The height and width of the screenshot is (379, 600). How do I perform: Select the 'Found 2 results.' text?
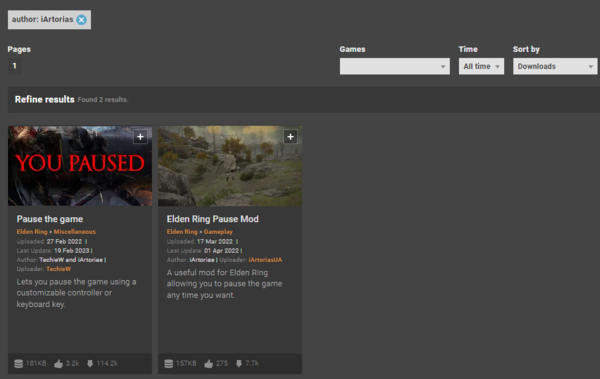tap(103, 100)
